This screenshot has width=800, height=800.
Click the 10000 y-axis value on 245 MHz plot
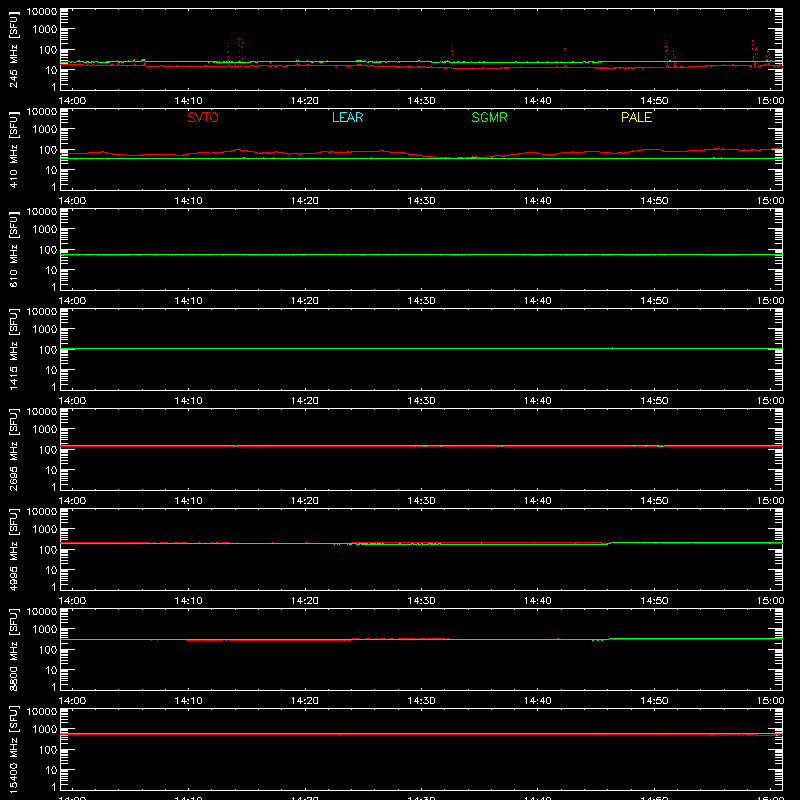tap(42, 12)
